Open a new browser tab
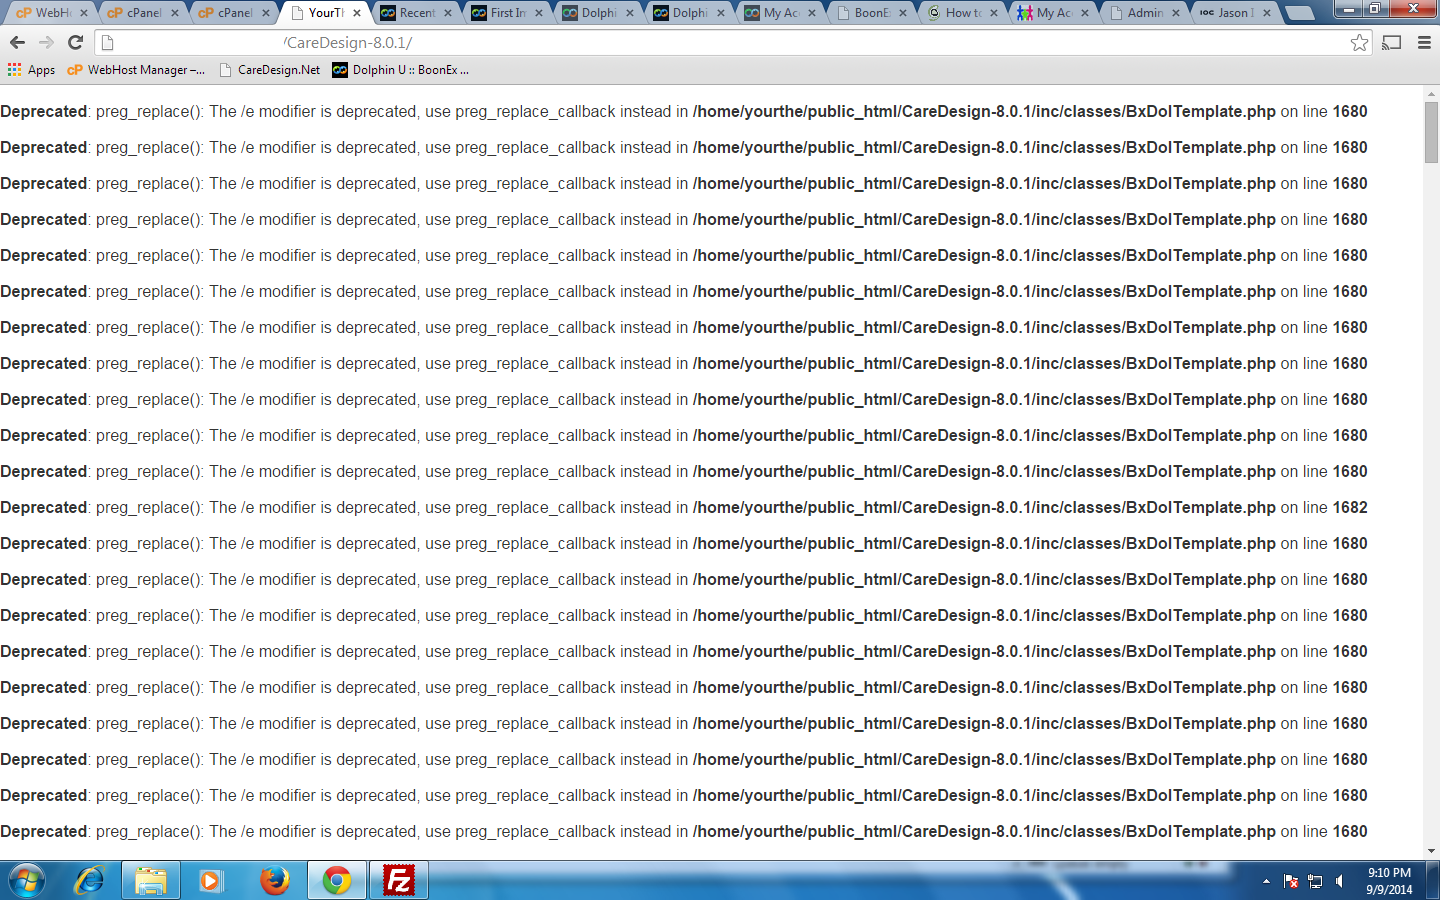Screen dimensions: 1440x900 (x=1298, y=13)
